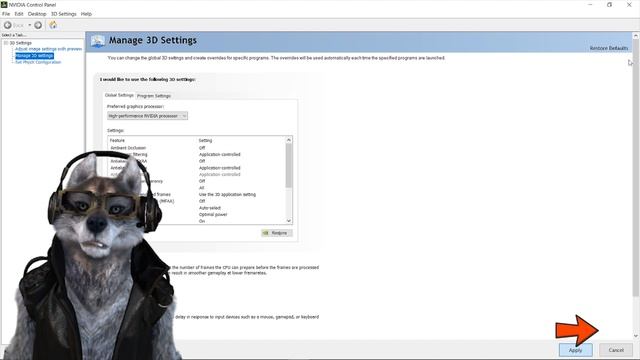Restore down the NVIDIA Control Panel window
Screen dimensions: 640x360
click(609, 4)
